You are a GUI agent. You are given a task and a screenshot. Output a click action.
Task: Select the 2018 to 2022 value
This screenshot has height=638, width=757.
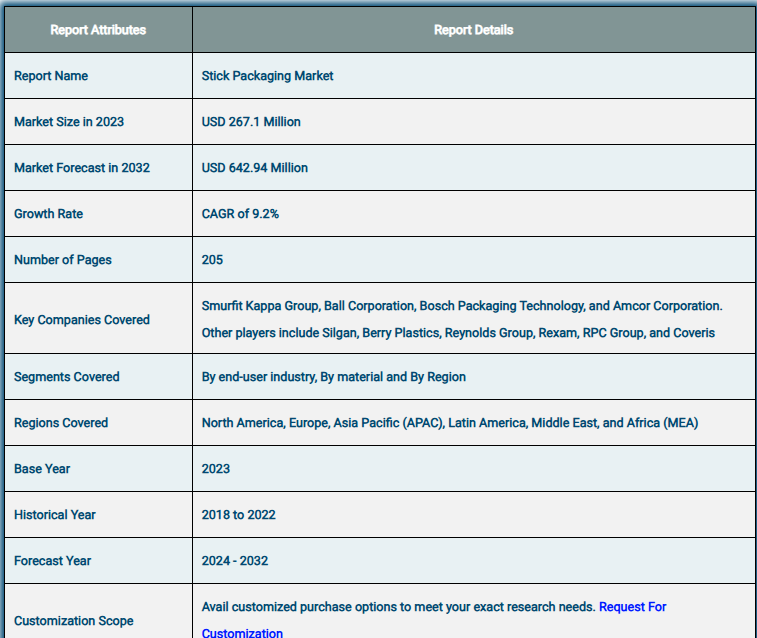point(238,515)
